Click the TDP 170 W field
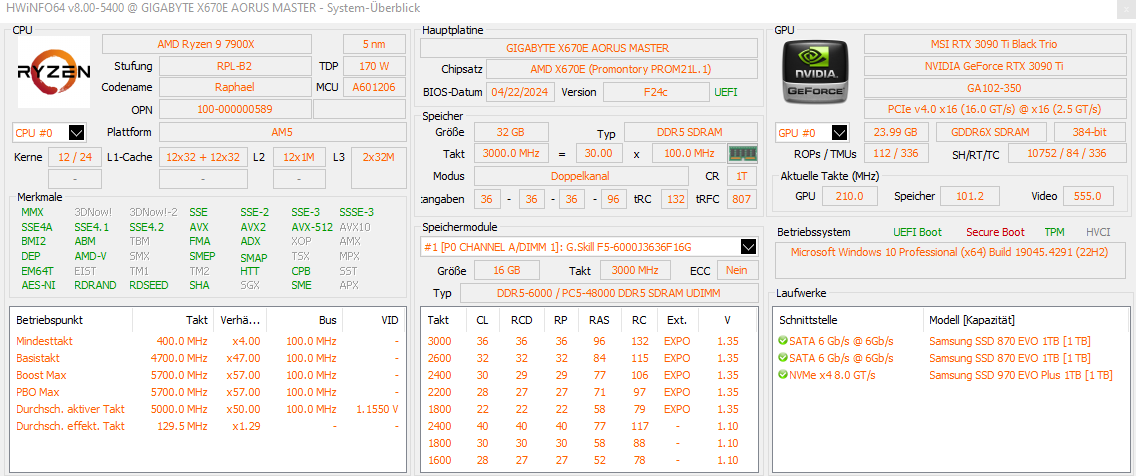This screenshot has width=1136, height=476. (375, 66)
